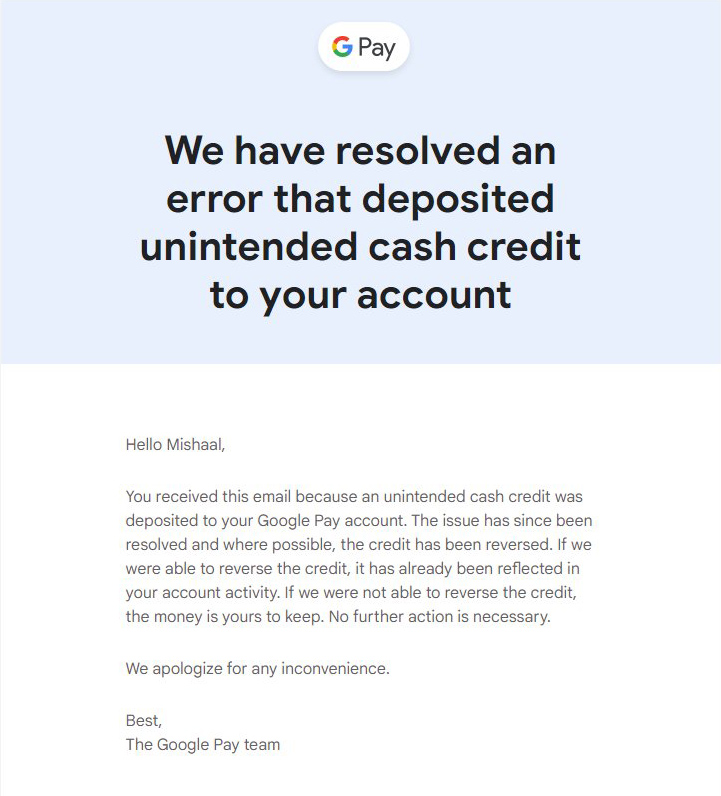
Task: Click the headline line 'error that deposited'
Action: click(360, 199)
